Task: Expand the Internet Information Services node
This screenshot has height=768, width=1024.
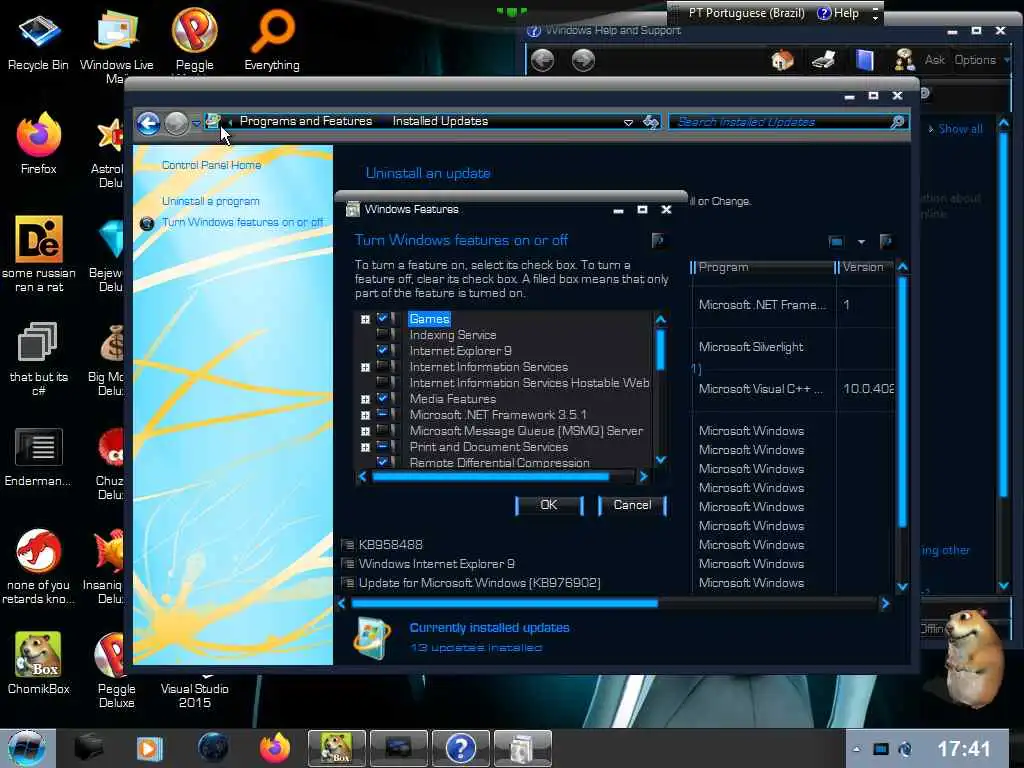Action: coord(365,367)
